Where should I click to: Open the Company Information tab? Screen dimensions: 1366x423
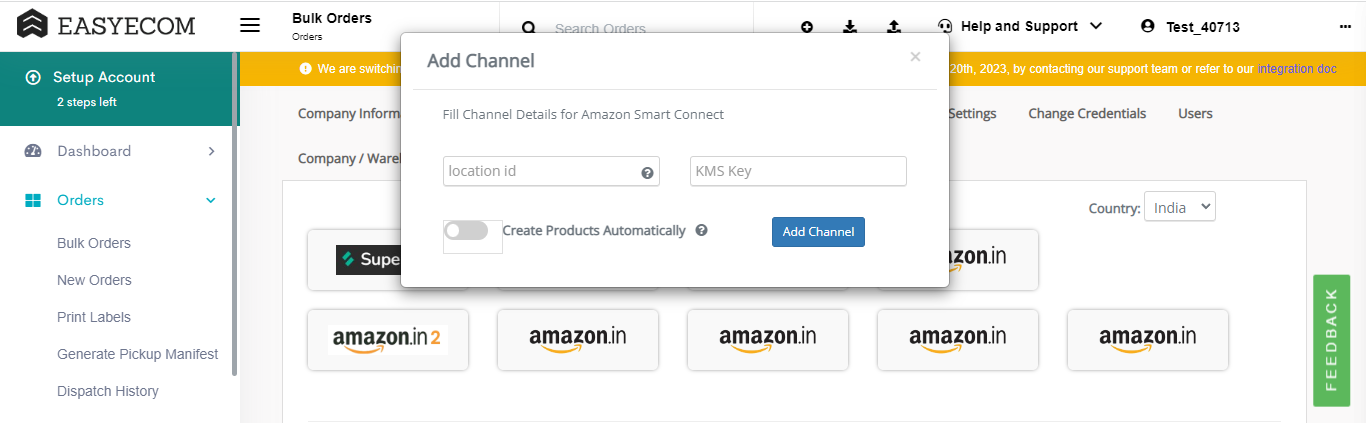349,113
